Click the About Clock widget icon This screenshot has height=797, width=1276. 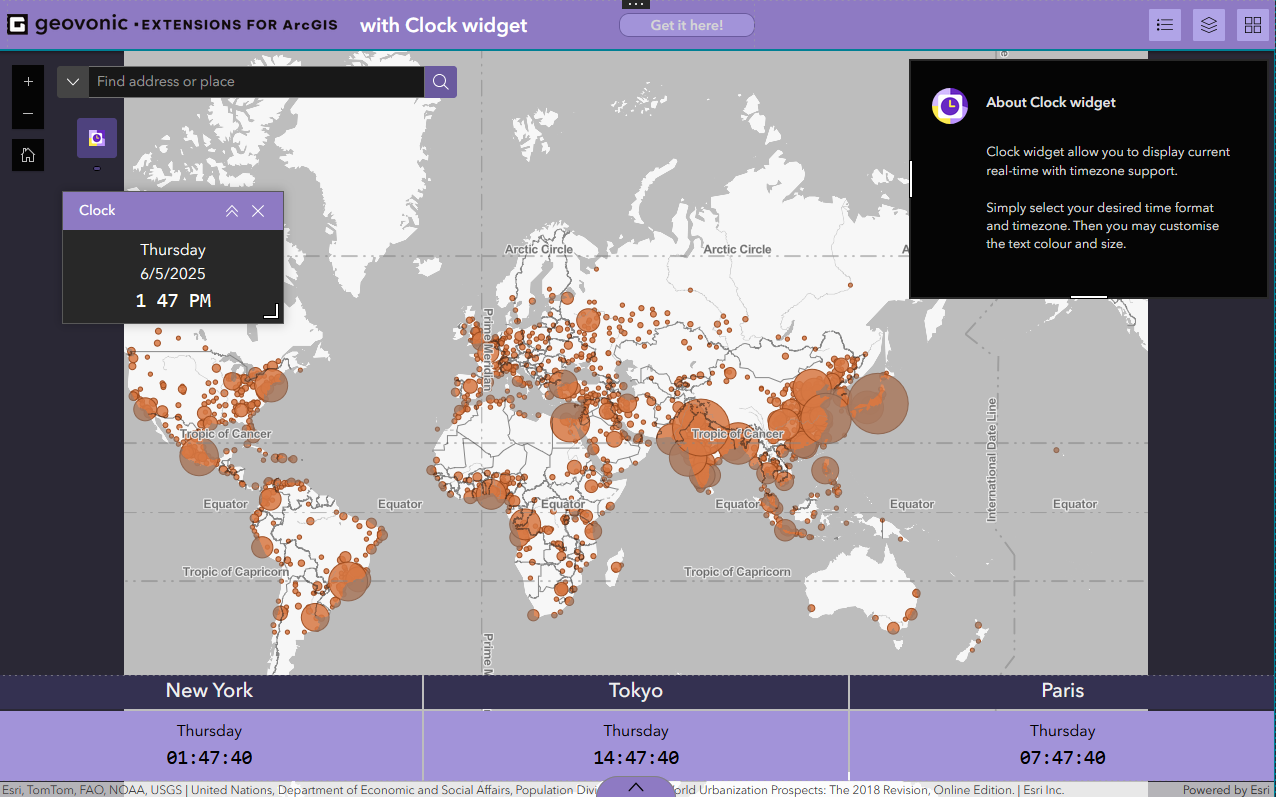(x=949, y=105)
